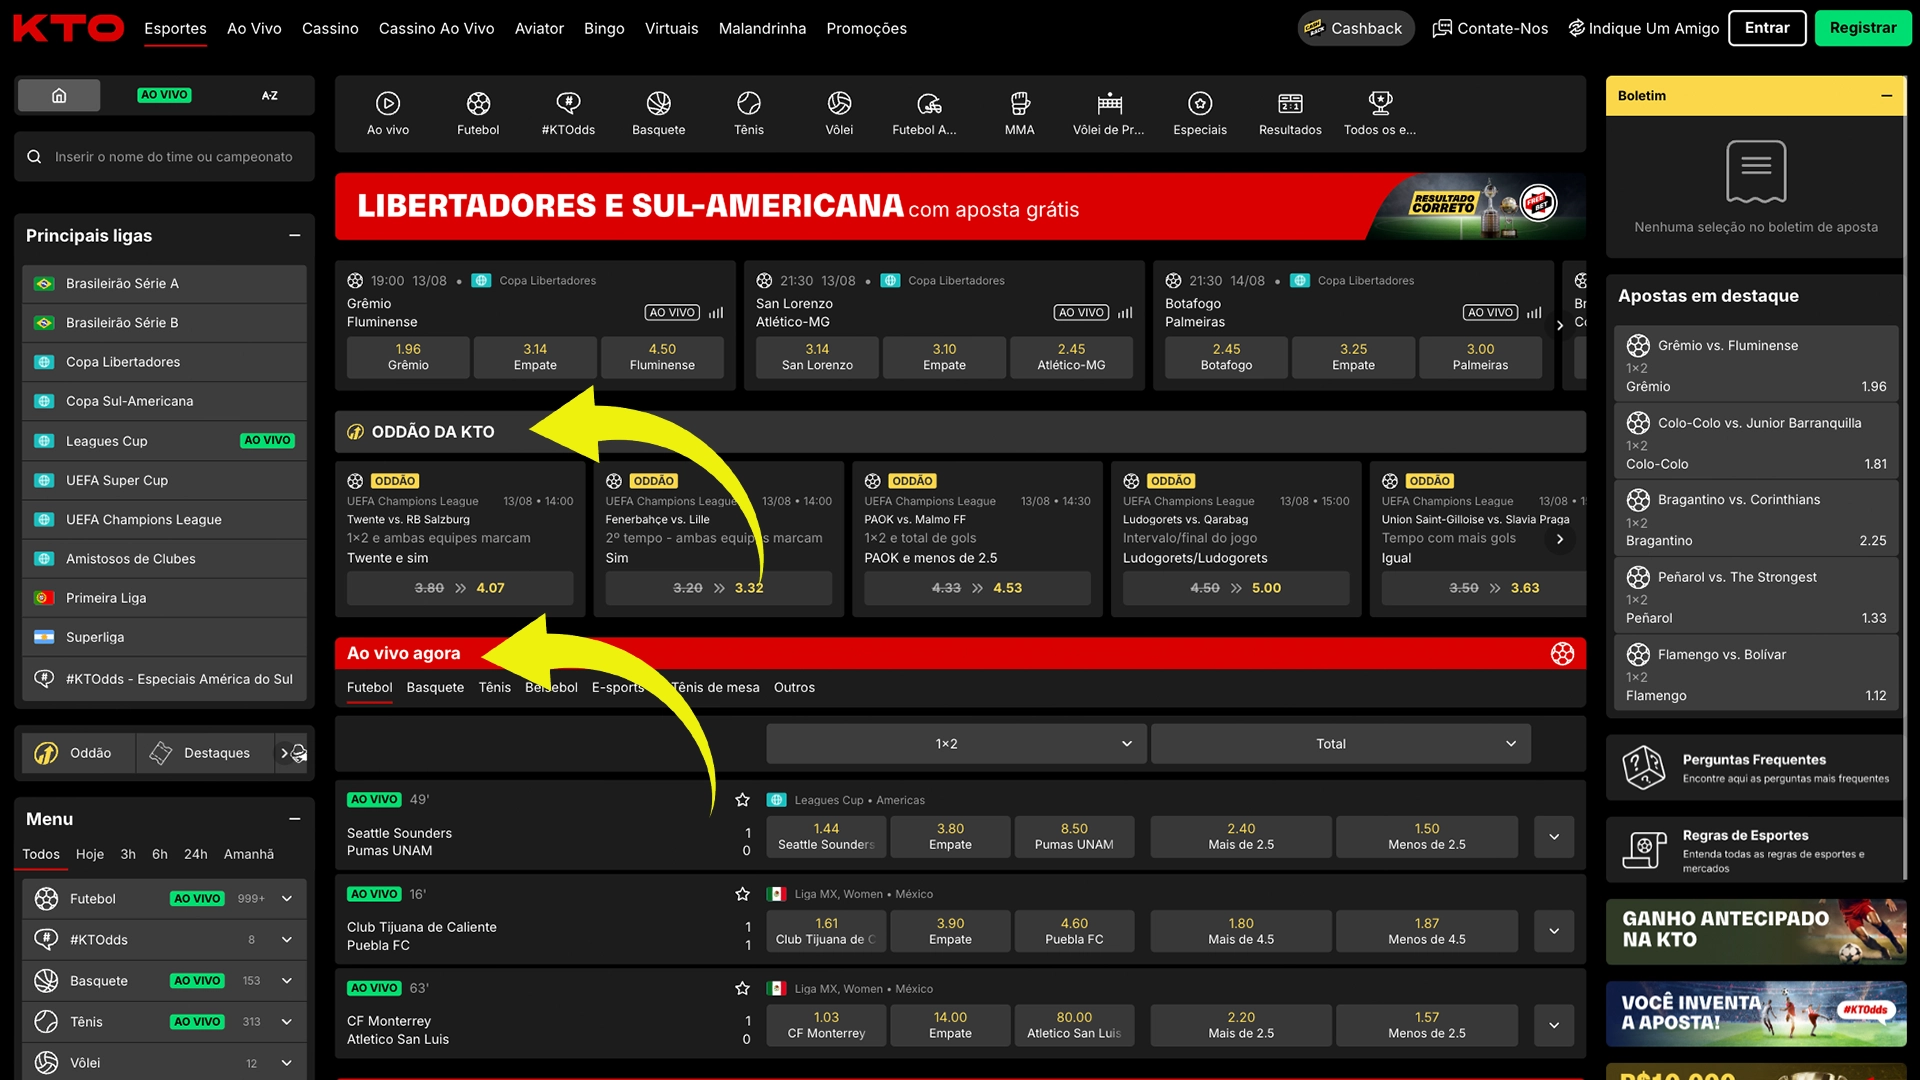This screenshot has width=1920, height=1080.
Task: Favorite the Club Tijuana match star
Action: coord(742,894)
